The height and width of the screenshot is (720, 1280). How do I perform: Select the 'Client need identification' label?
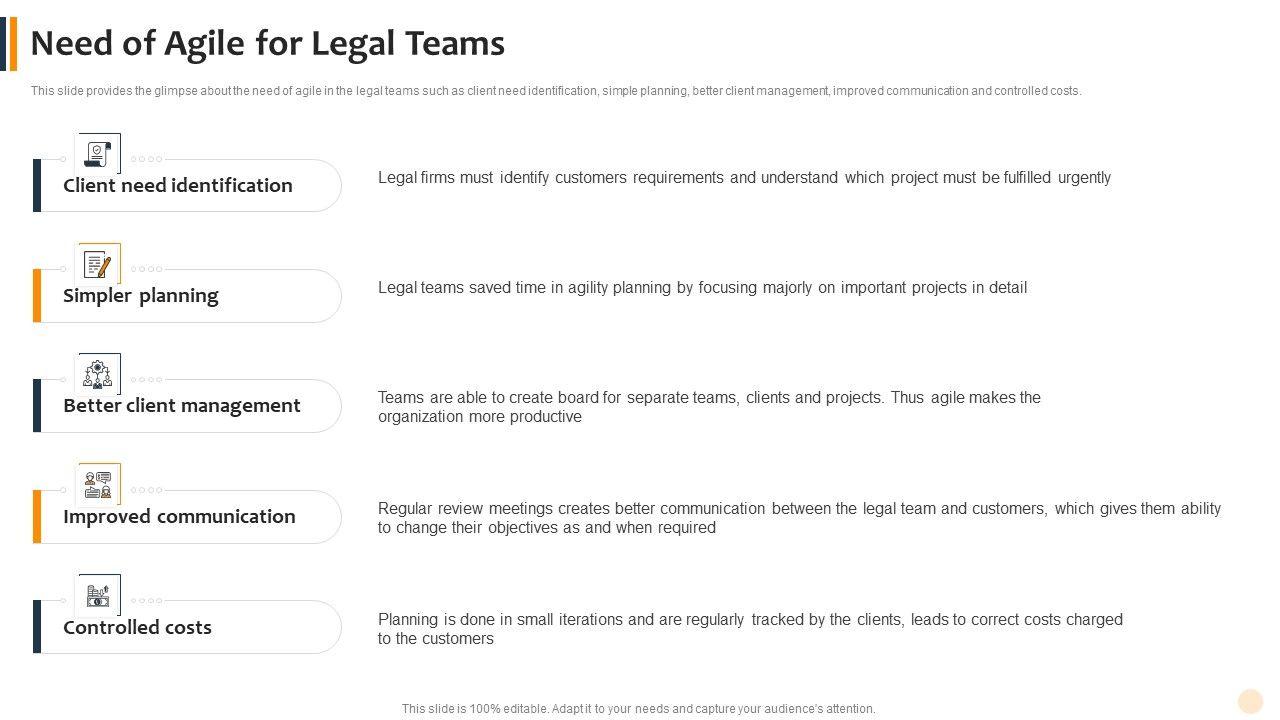point(178,185)
